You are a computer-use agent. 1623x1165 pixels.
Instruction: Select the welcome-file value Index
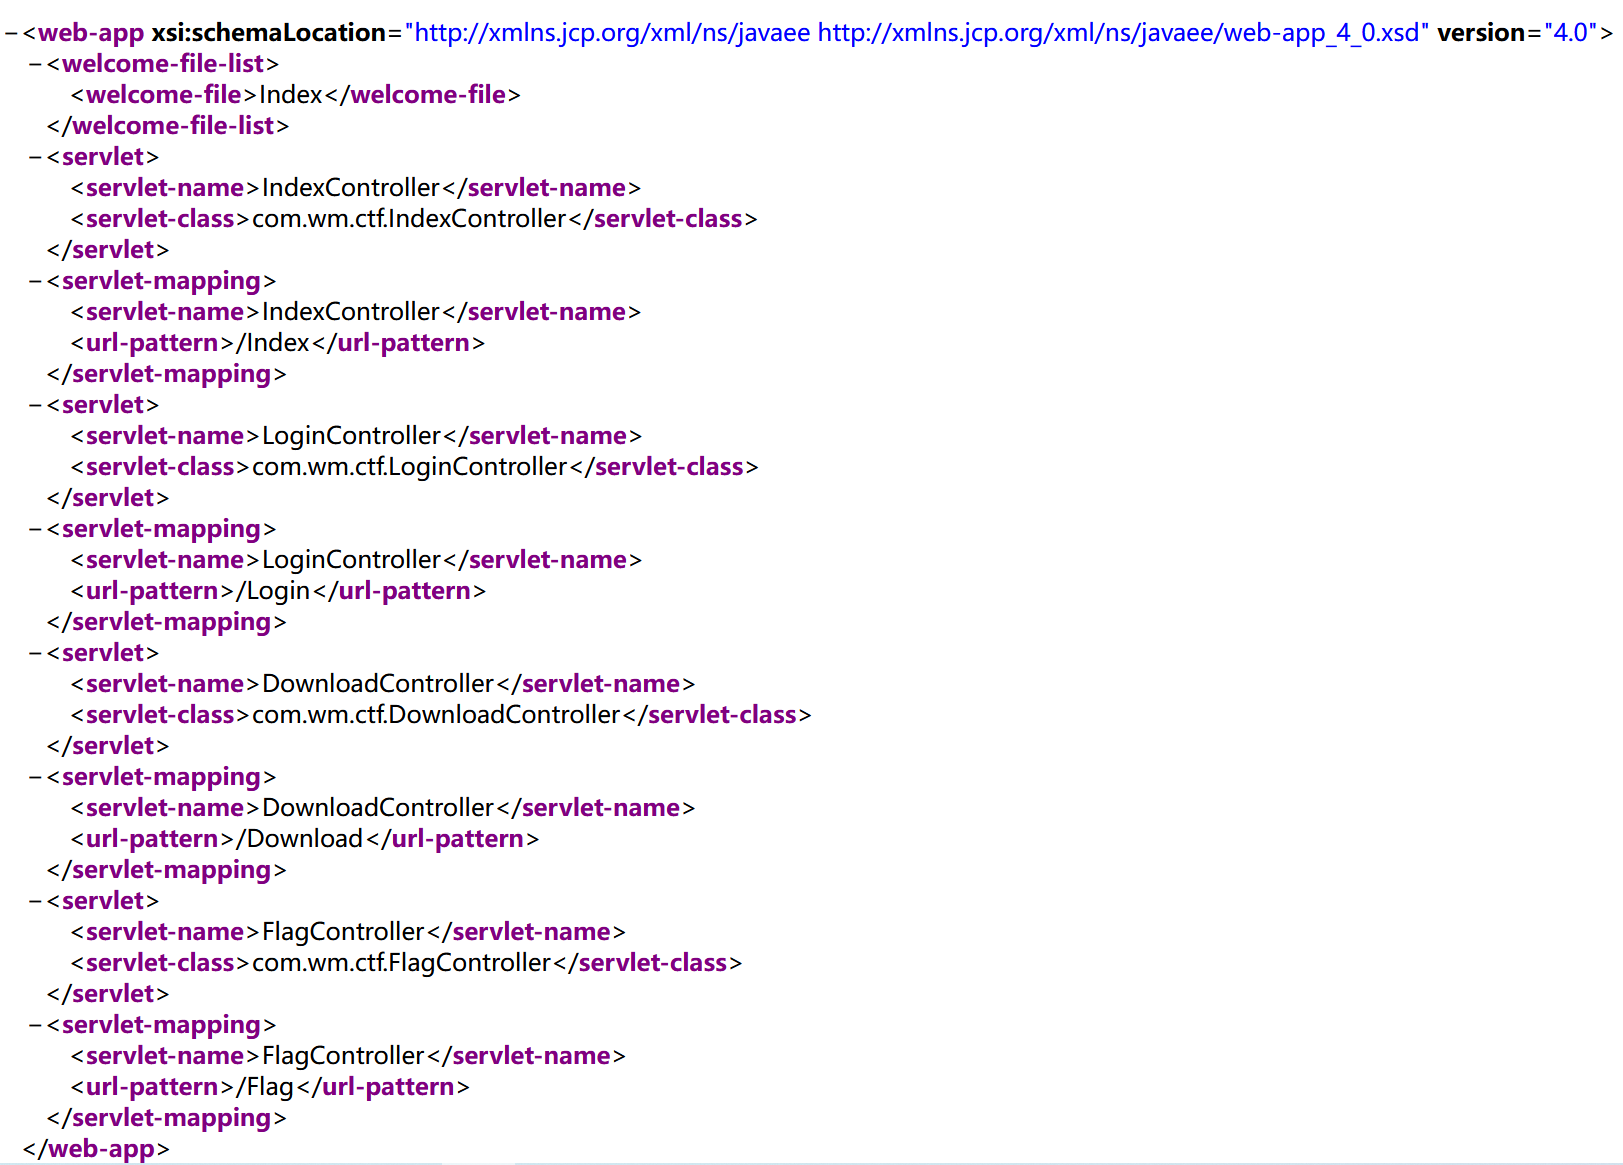(x=291, y=95)
